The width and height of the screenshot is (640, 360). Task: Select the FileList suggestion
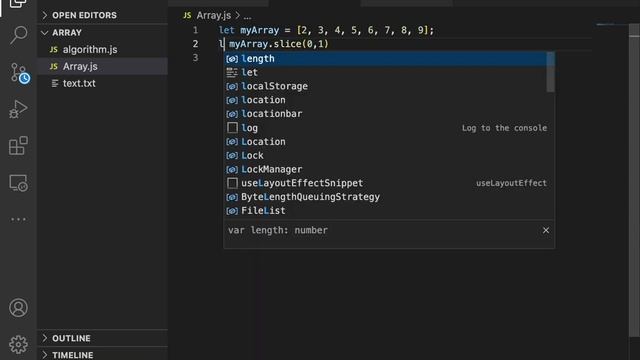[386, 211]
